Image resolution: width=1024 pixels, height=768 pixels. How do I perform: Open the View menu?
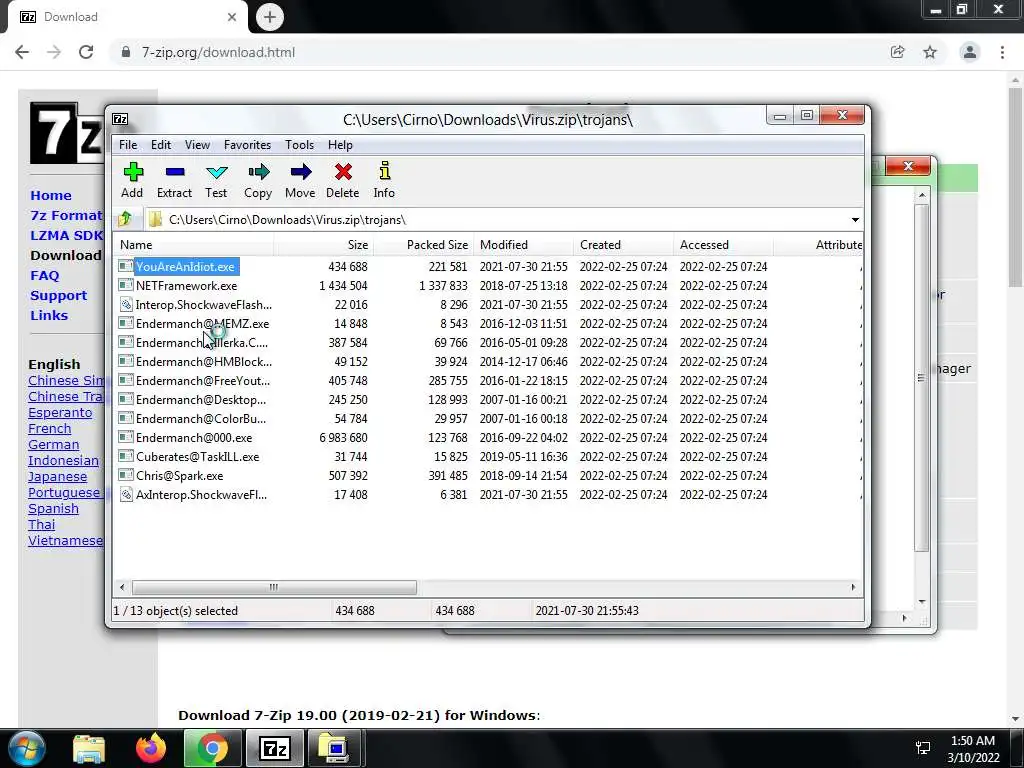pyautogui.click(x=197, y=145)
